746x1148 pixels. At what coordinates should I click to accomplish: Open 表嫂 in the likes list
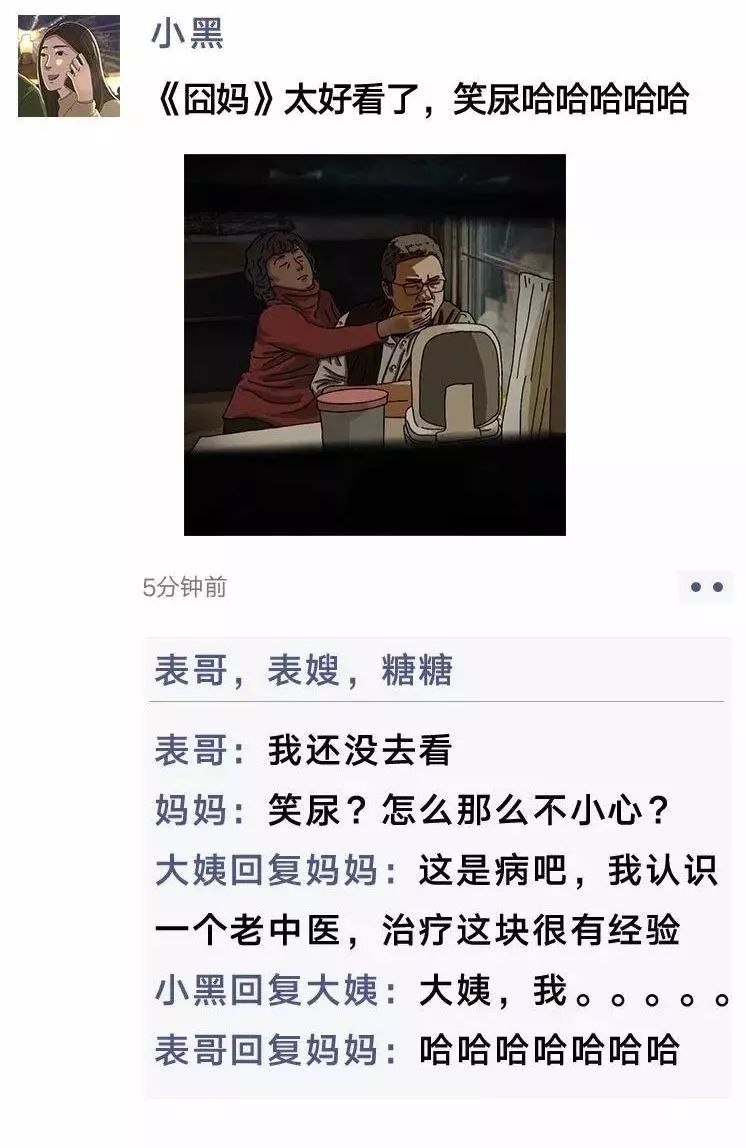click(303, 670)
